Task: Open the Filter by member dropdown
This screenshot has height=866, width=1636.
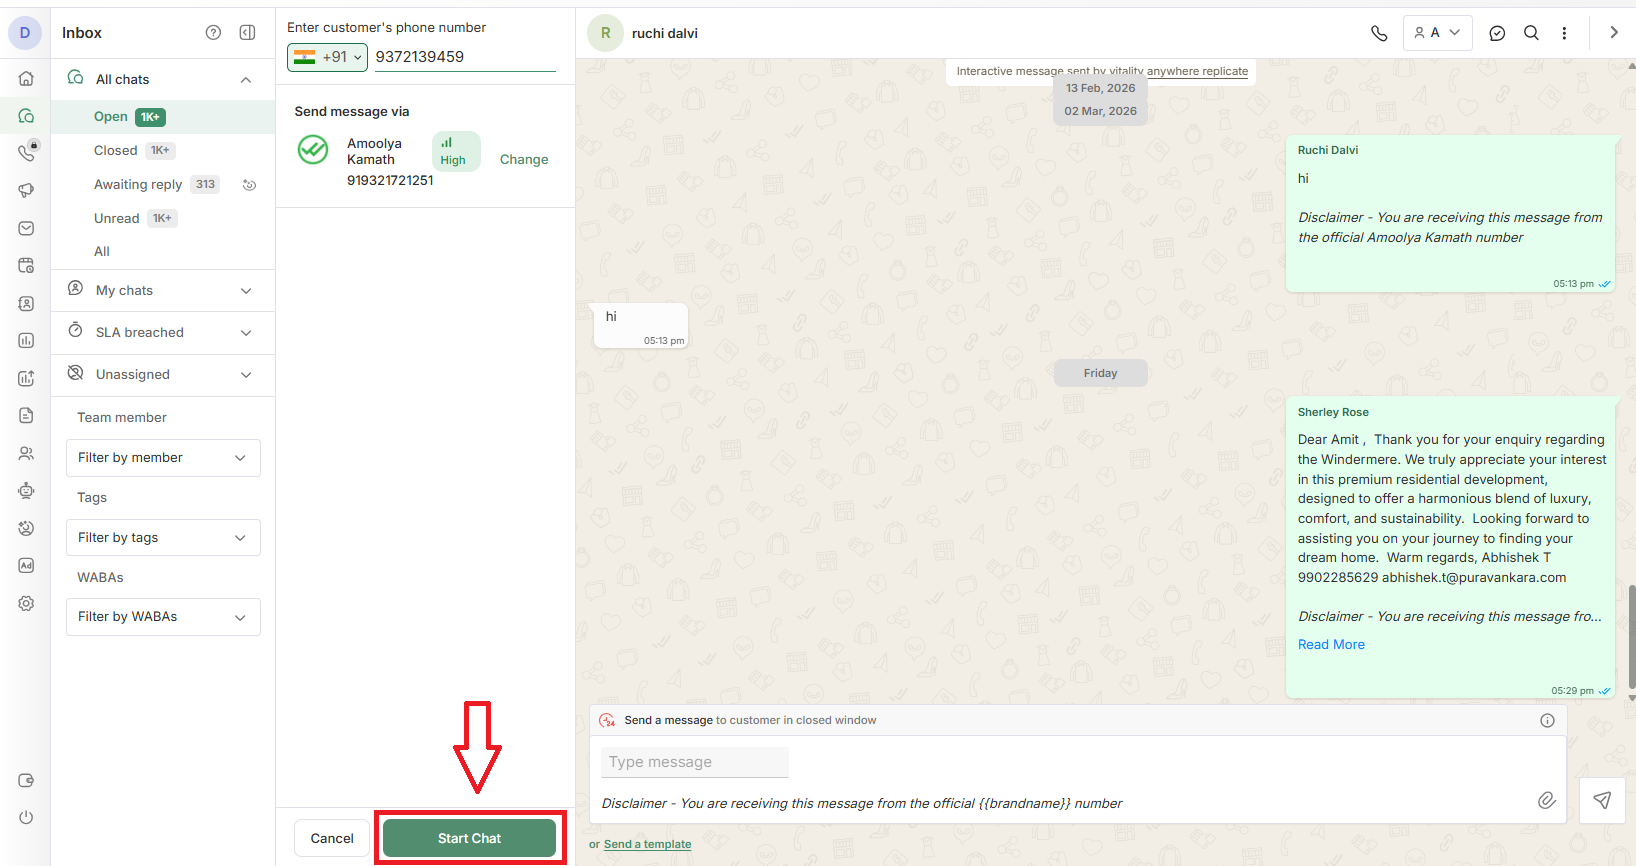Action: pyautogui.click(x=163, y=458)
